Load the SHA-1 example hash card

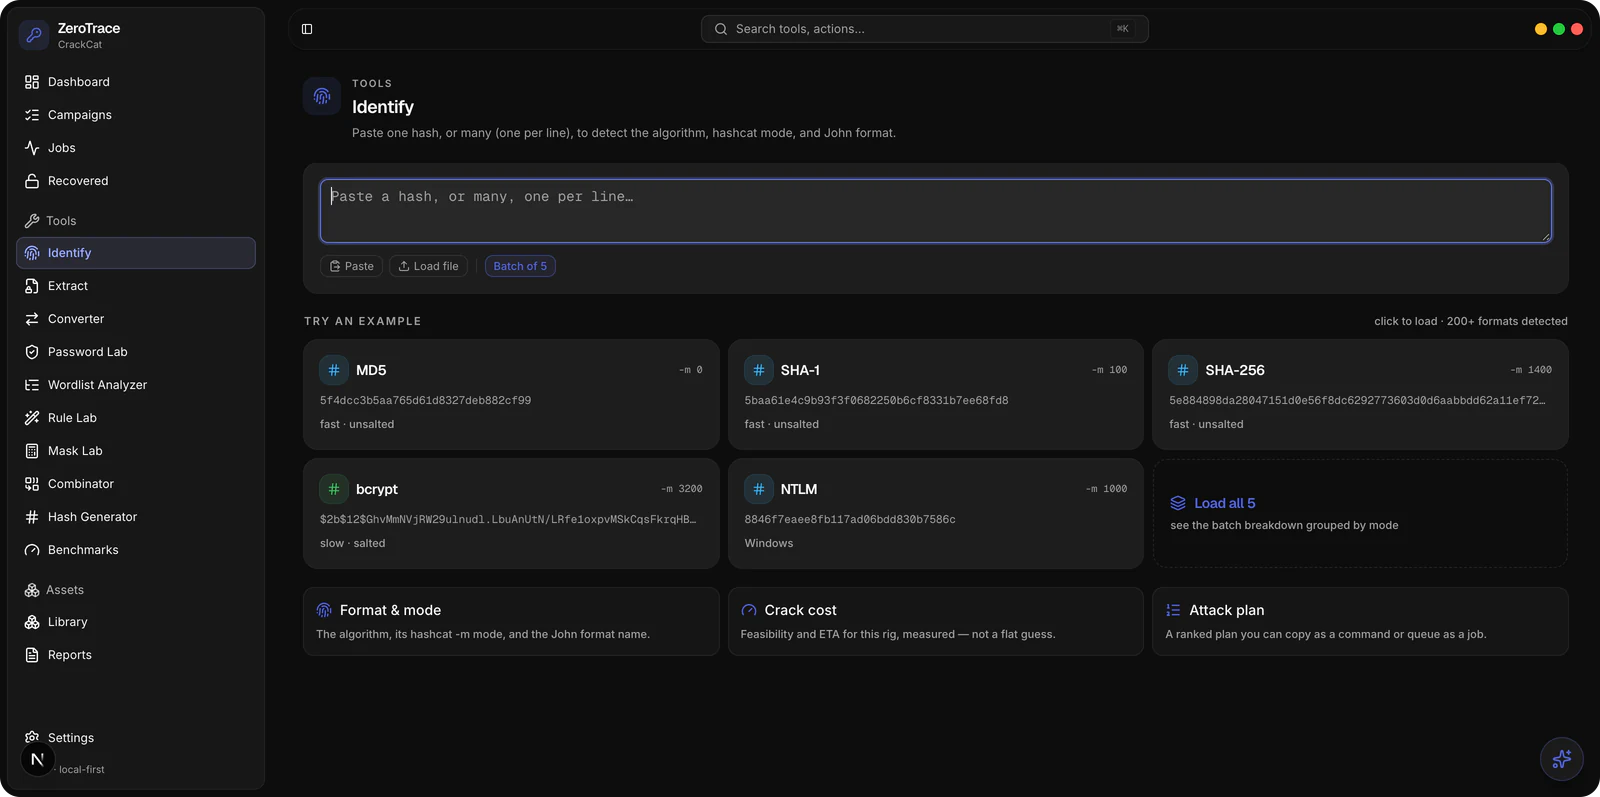[936, 395]
